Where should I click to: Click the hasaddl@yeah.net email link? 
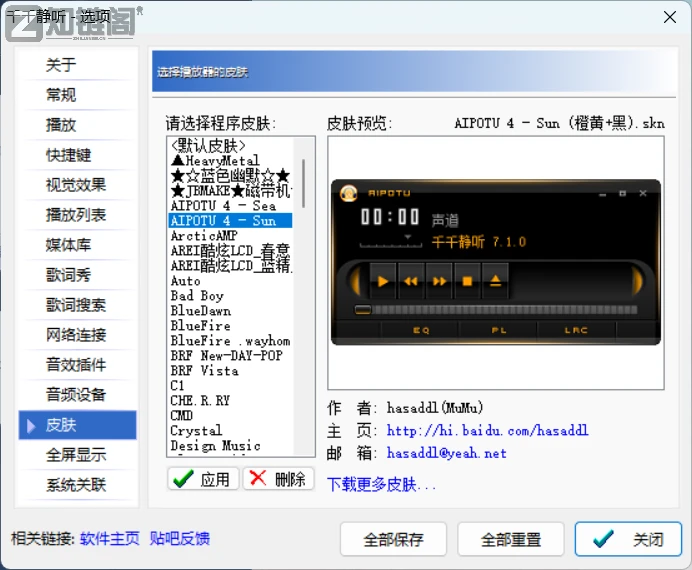pyautogui.click(x=447, y=453)
